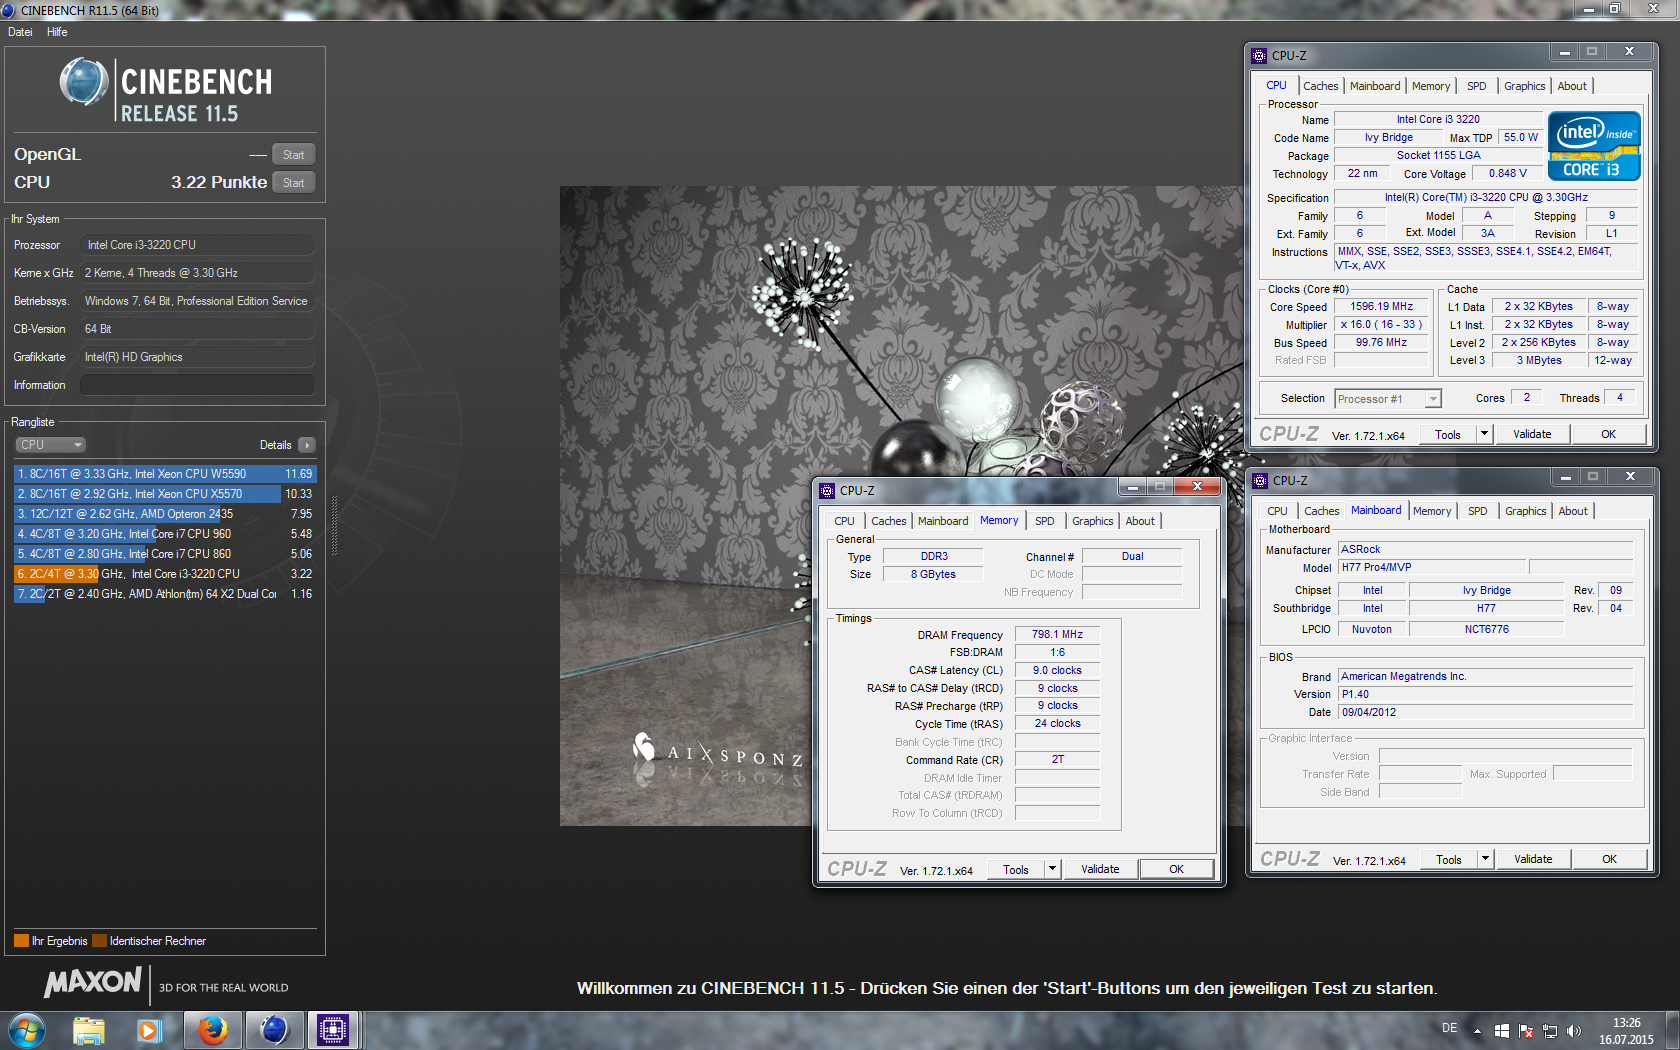1680x1050 pixels.
Task: Open SPD tab in Memory CPU-Z window
Action: (x=1044, y=521)
